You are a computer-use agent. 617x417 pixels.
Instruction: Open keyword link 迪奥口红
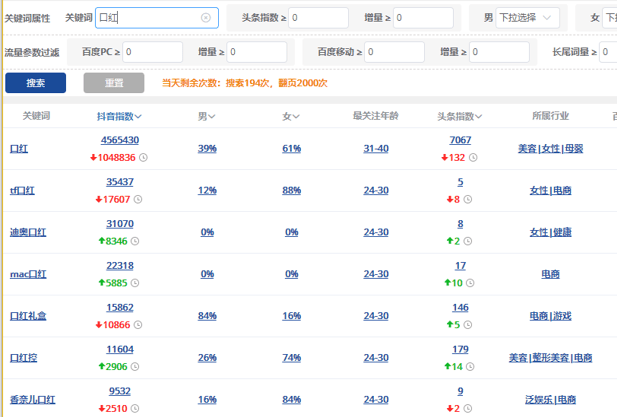click(28, 232)
